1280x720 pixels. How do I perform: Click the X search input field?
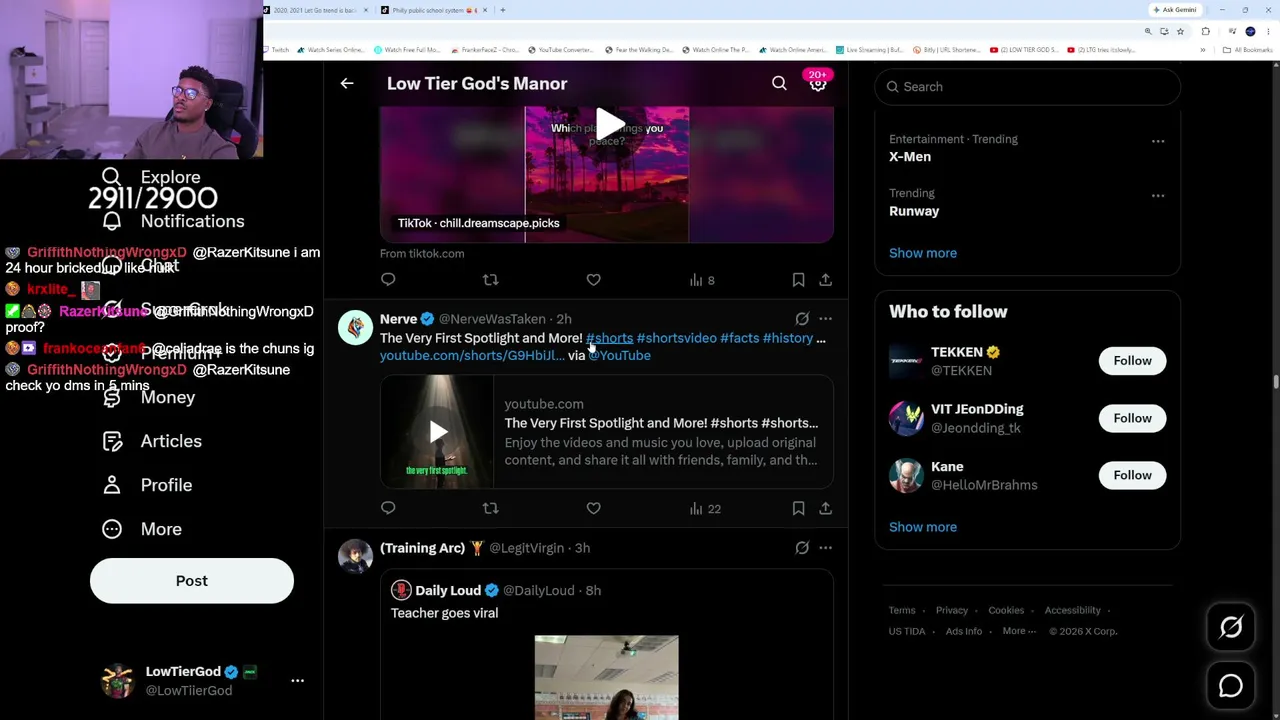(1027, 87)
